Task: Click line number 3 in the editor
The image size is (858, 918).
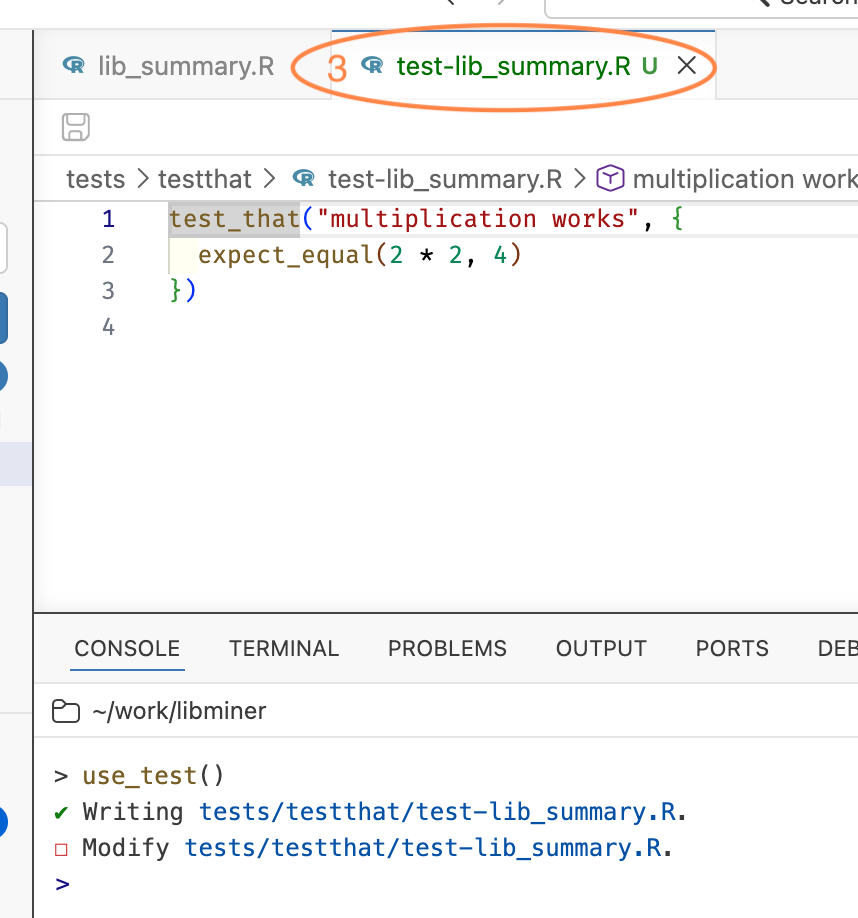Action: click(x=108, y=291)
